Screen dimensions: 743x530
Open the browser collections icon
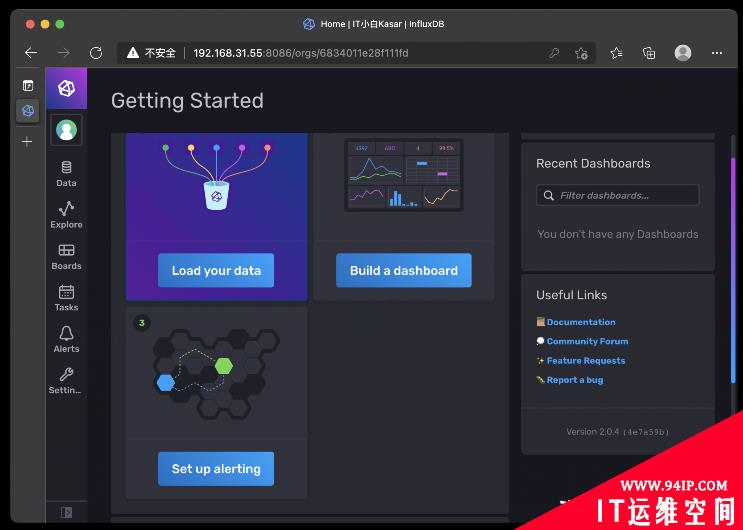pyautogui.click(x=649, y=53)
